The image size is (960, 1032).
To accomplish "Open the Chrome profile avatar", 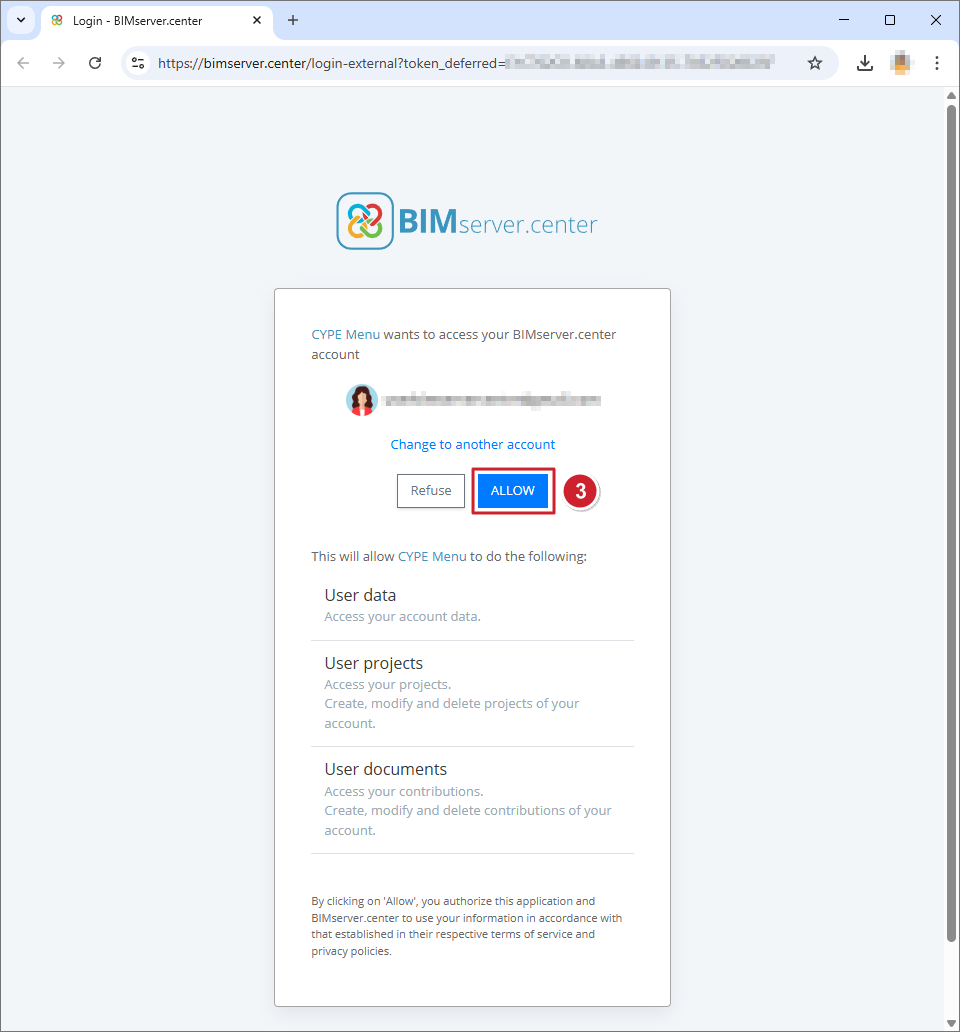I will pyautogui.click(x=901, y=63).
